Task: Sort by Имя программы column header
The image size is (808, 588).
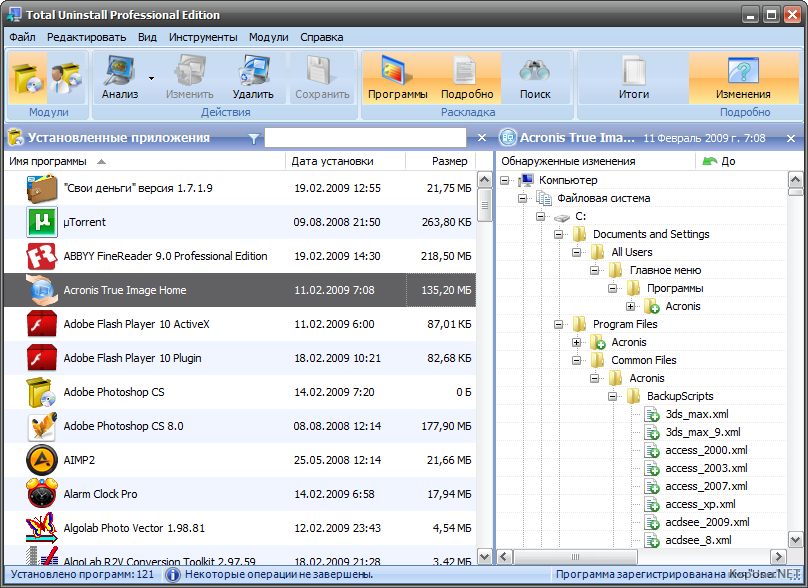Action: click(145, 161)
